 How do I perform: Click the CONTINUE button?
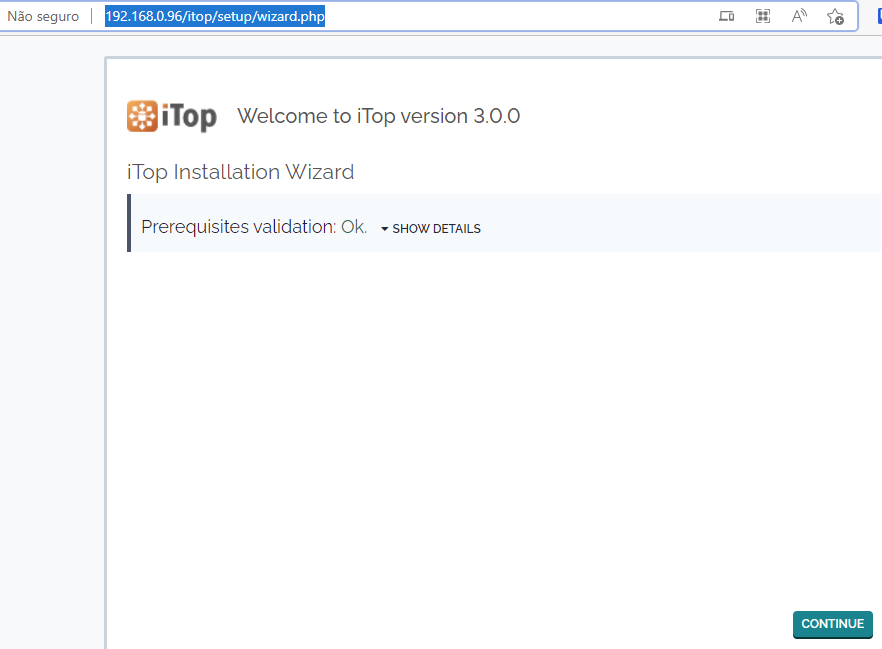point(832,624)
